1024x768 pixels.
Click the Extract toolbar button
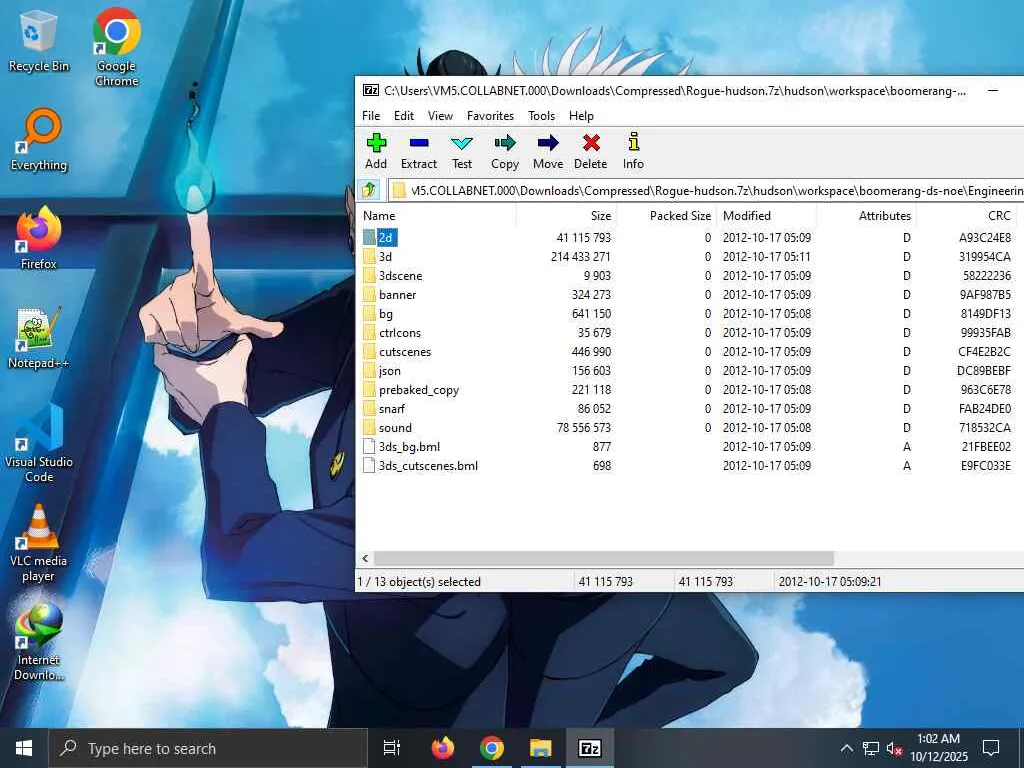click(x=419, y=152)
